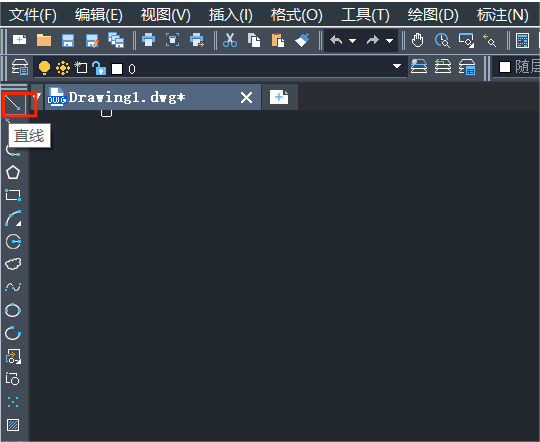Toggle layer on/off lightbulb icon

[44, 68]
